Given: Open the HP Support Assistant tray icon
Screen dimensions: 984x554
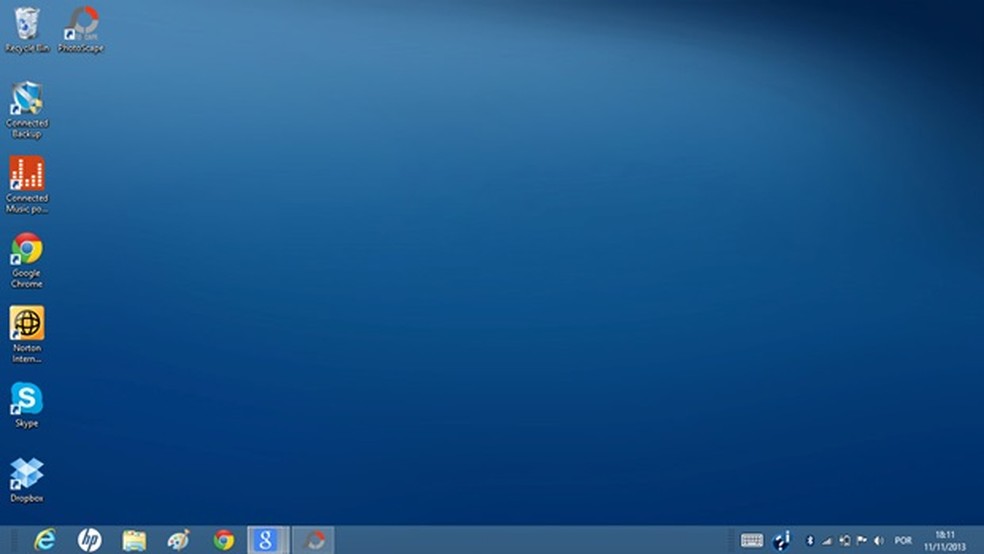Looking at the screenshot, I should tap(781, 540).
